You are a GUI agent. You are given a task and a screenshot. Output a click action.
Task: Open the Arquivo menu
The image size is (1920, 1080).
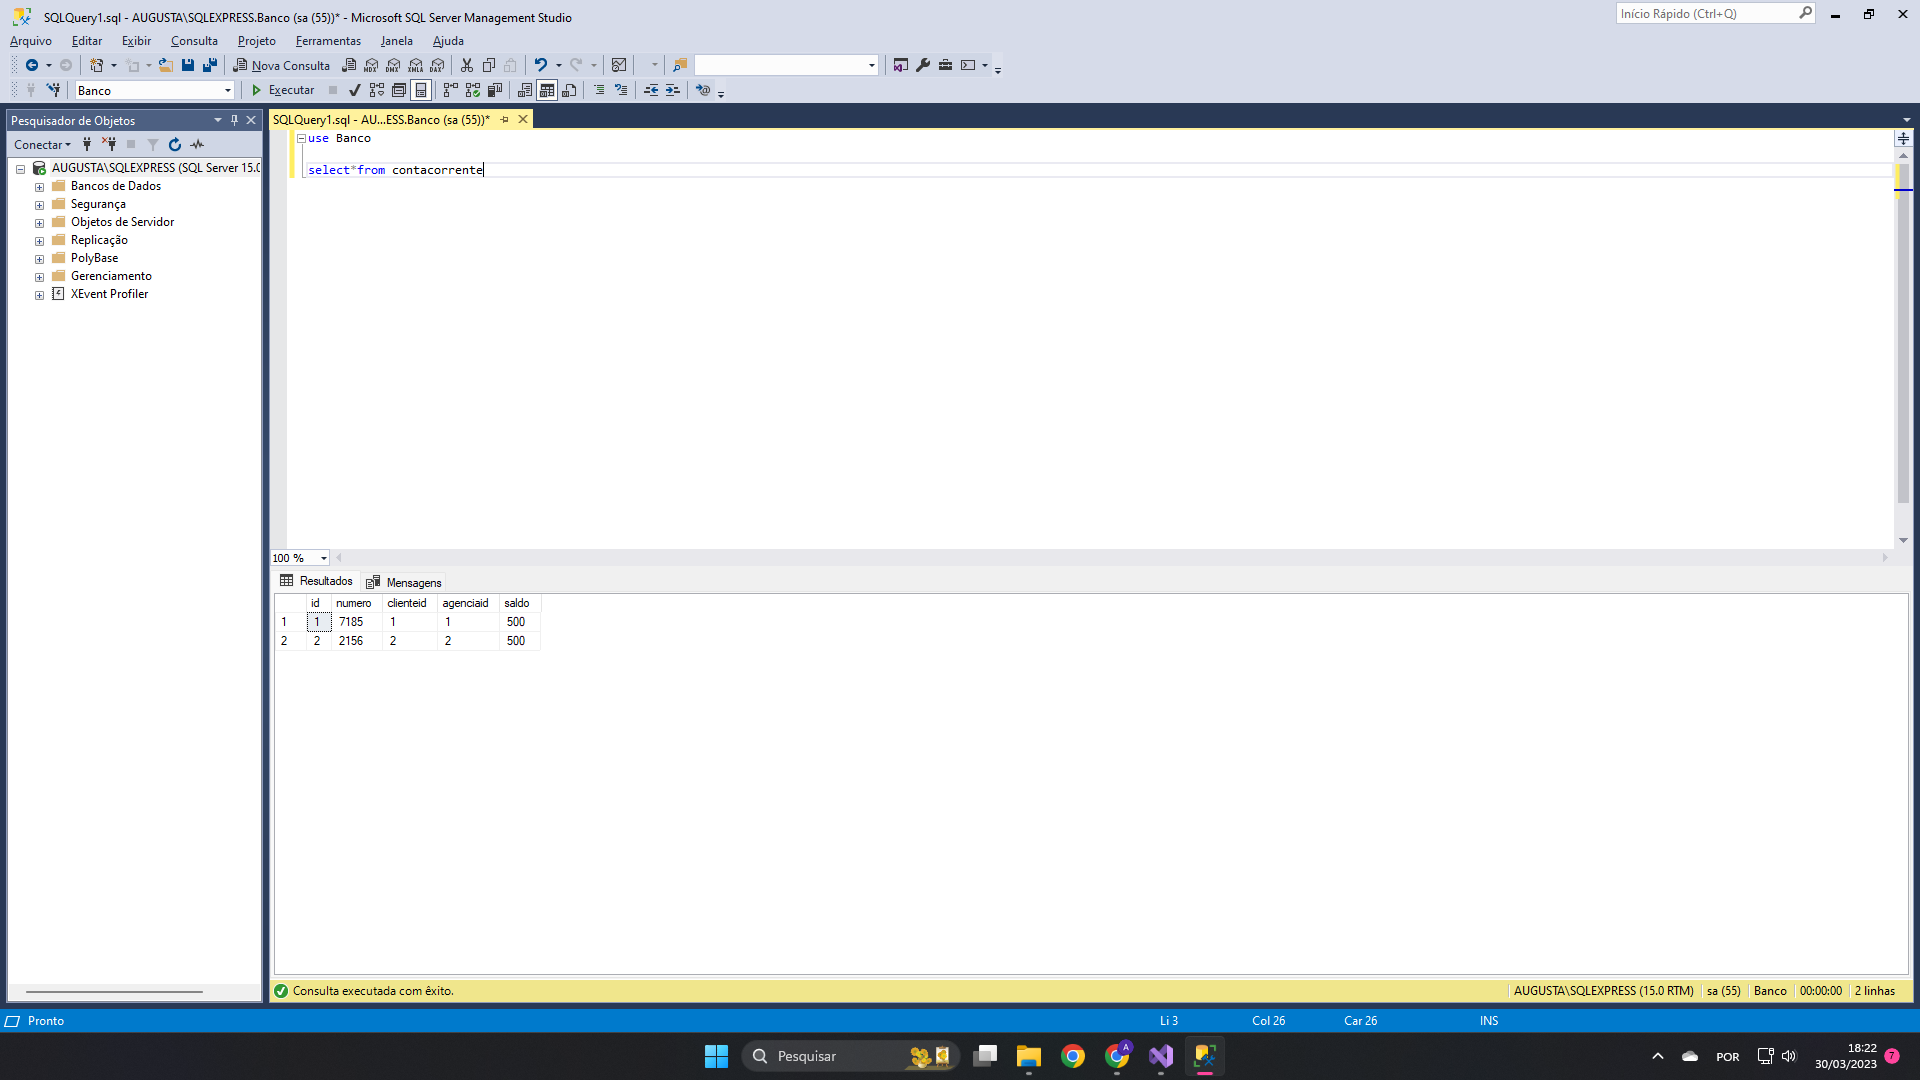(x=31, y=41)
